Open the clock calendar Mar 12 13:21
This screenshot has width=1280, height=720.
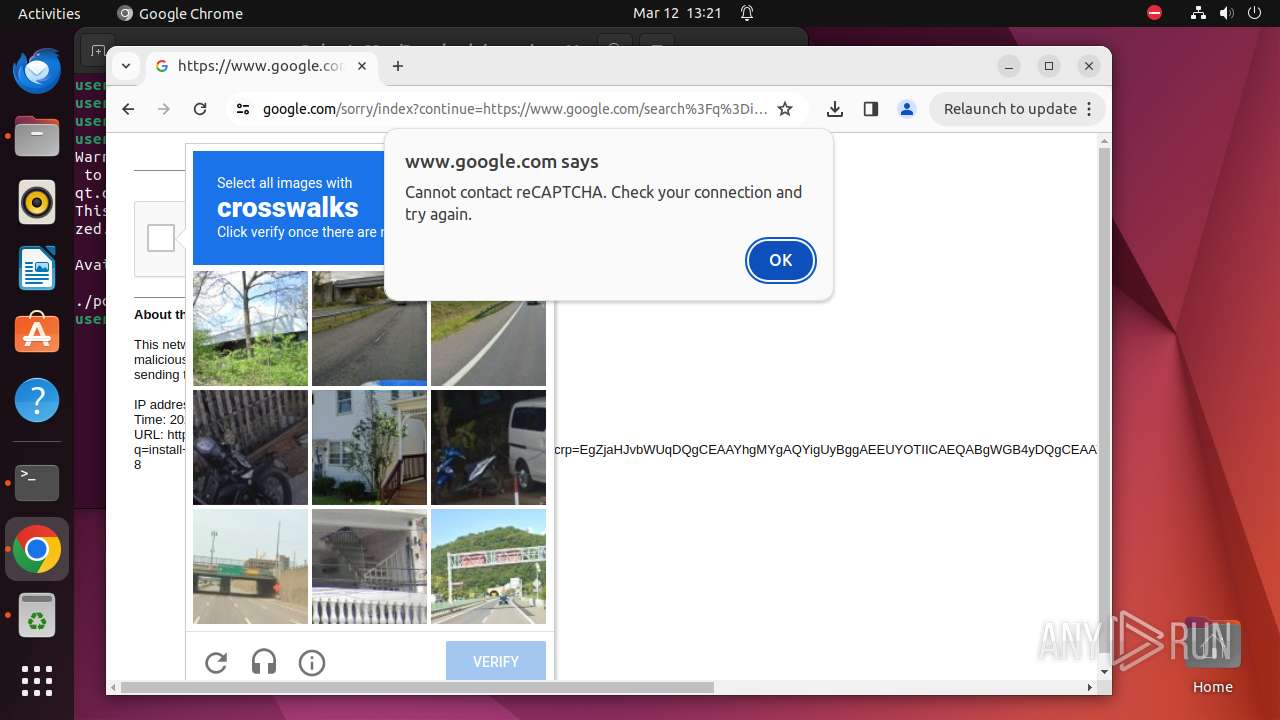(x=677, y=13)
